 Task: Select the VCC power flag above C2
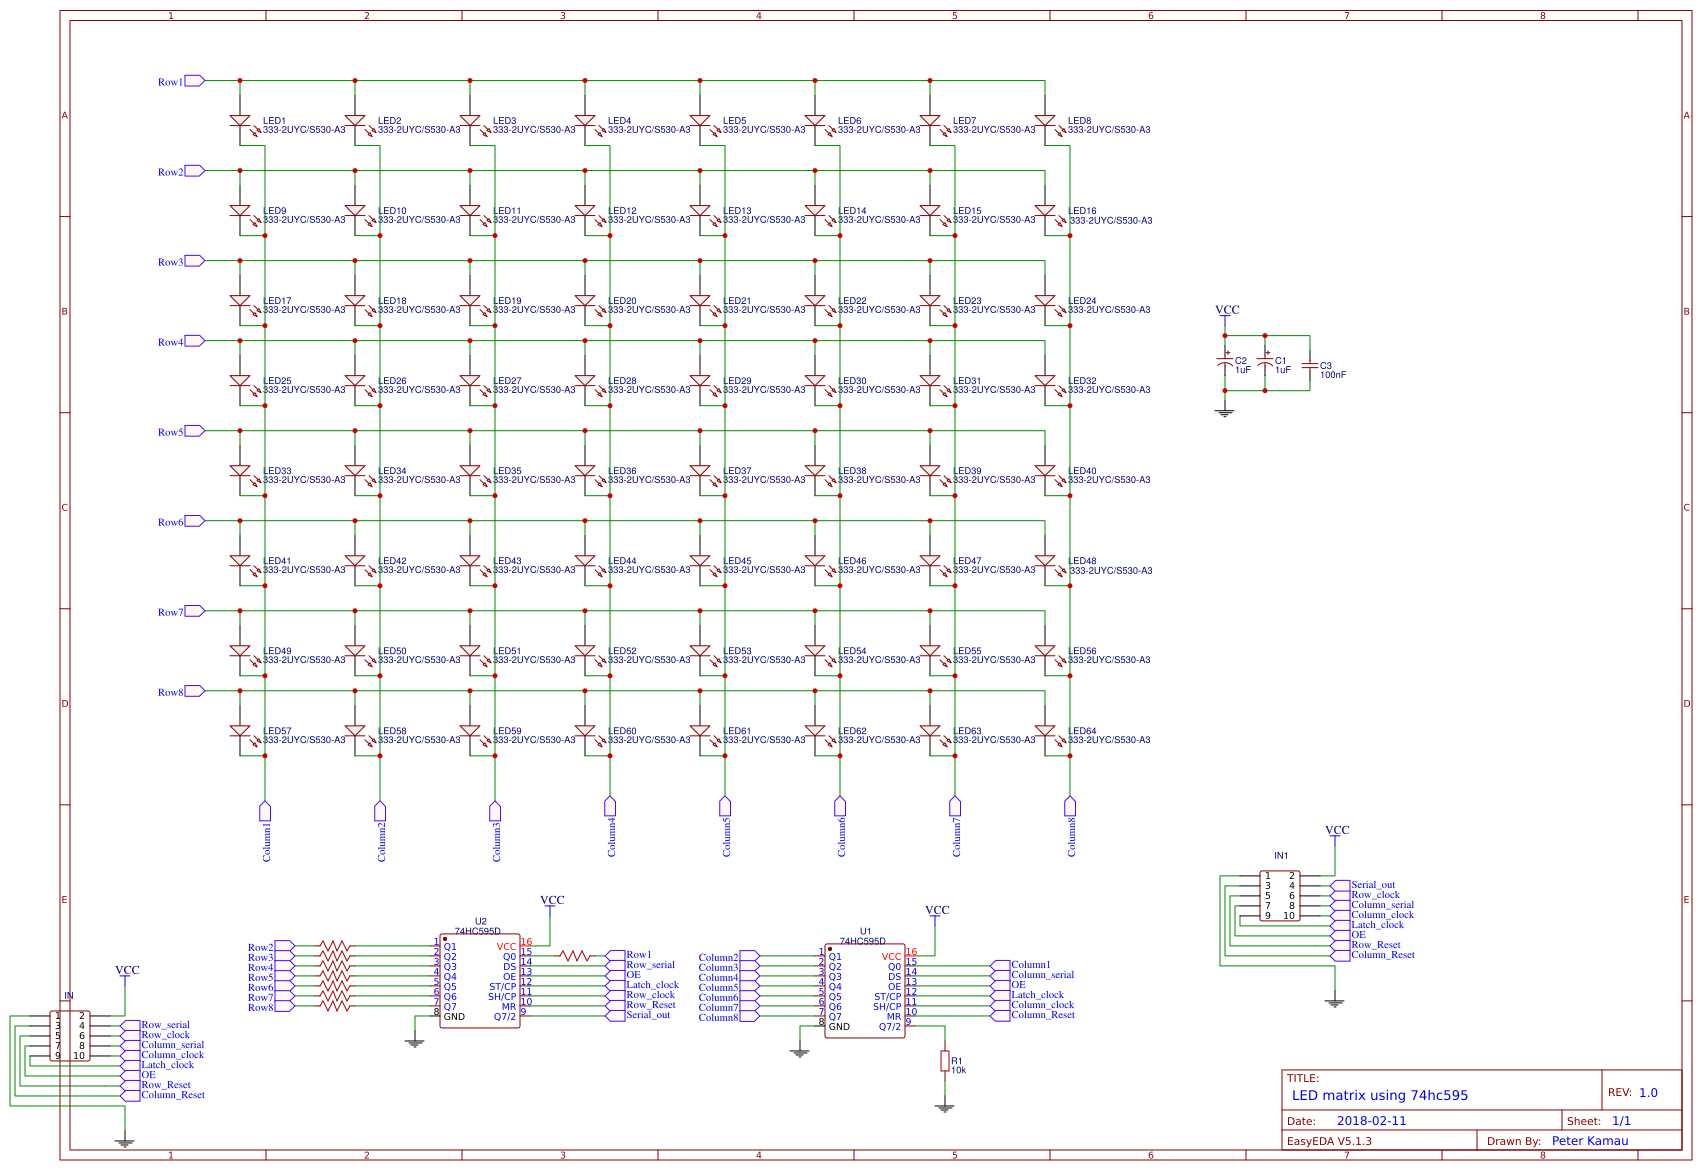(1226, 310)
